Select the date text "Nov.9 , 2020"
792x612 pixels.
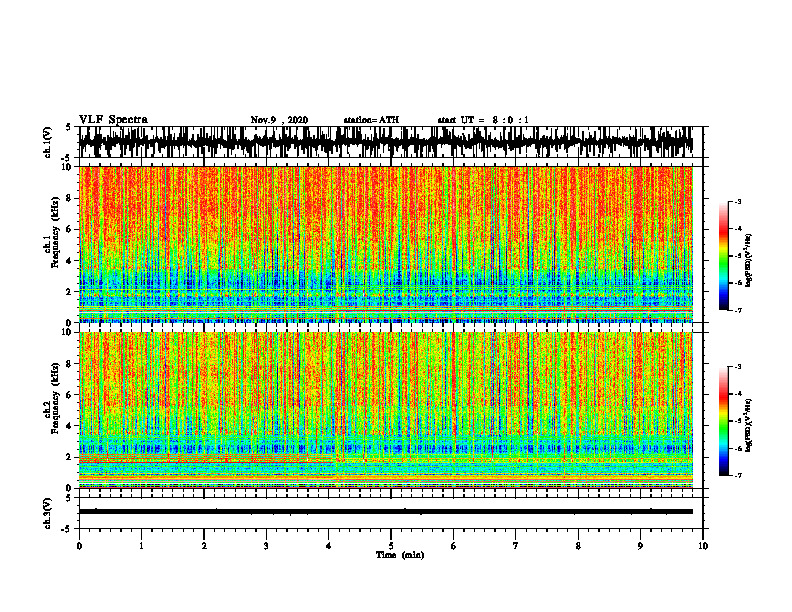coord(279,120)
